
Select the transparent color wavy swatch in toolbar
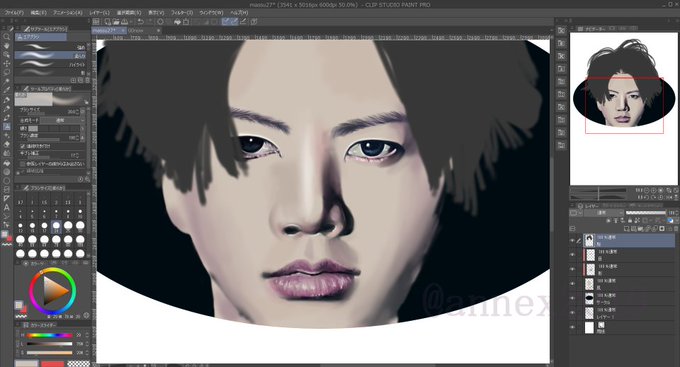click(x=7, y=245)
